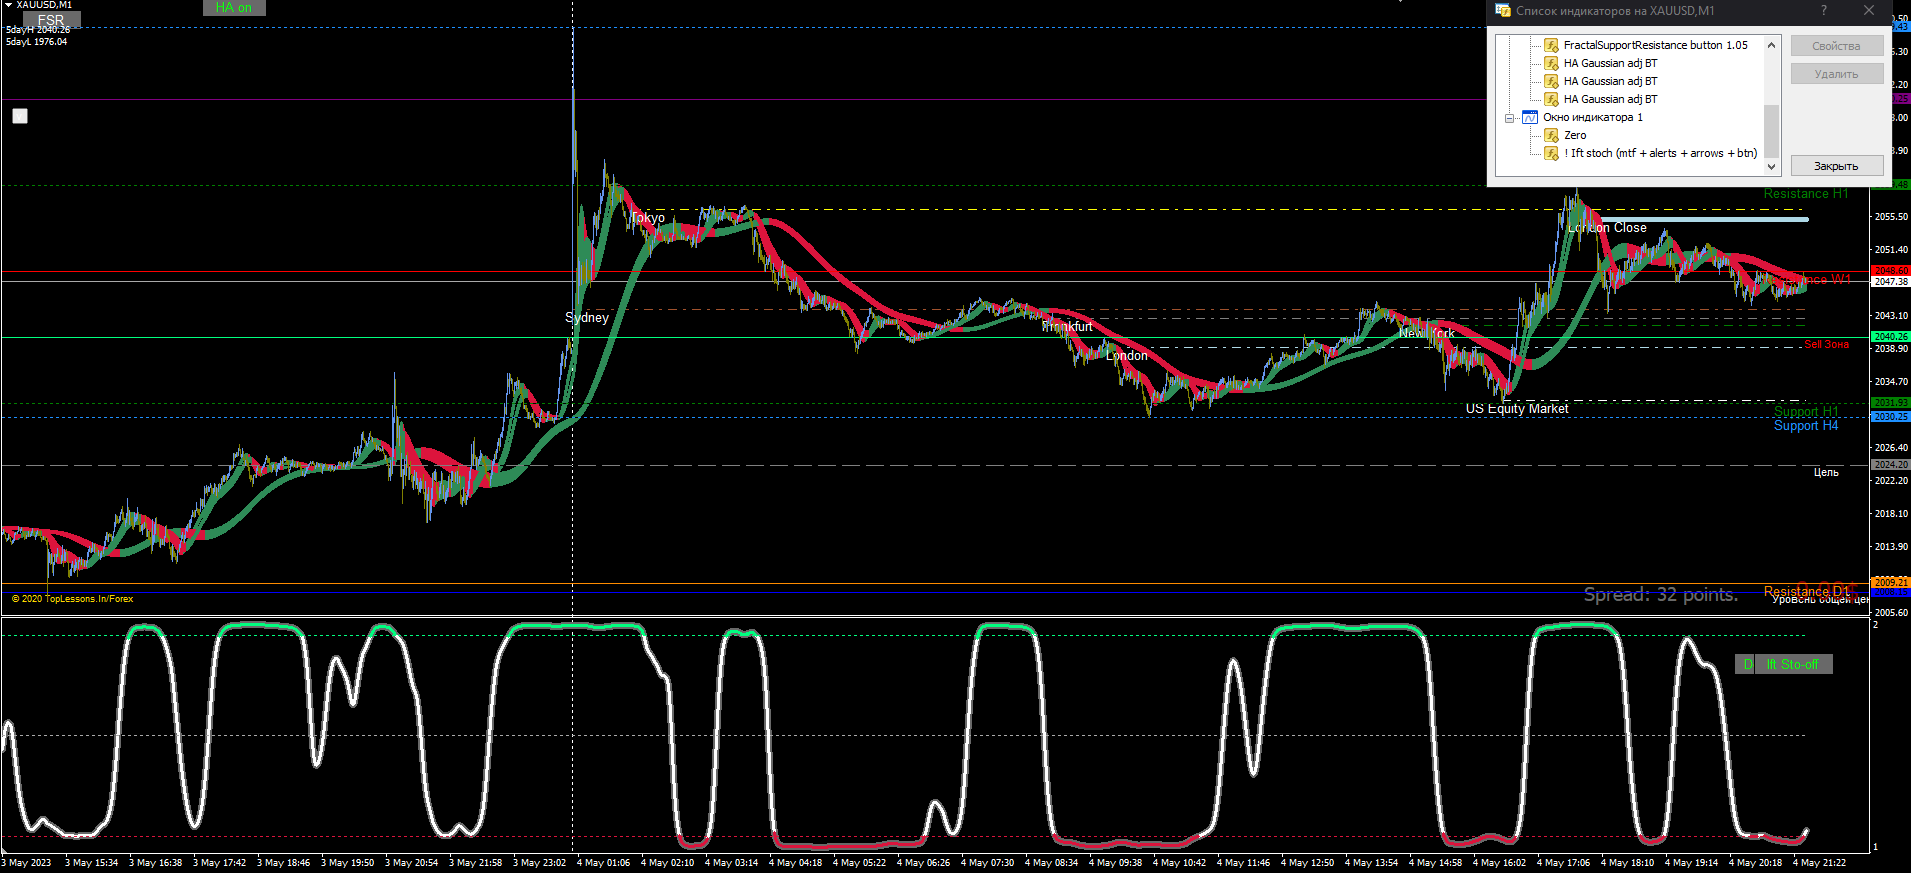This screenshot has height=873, width=1911.
Task: Click the indicator list scroll down arrow
Action: 1771,167
